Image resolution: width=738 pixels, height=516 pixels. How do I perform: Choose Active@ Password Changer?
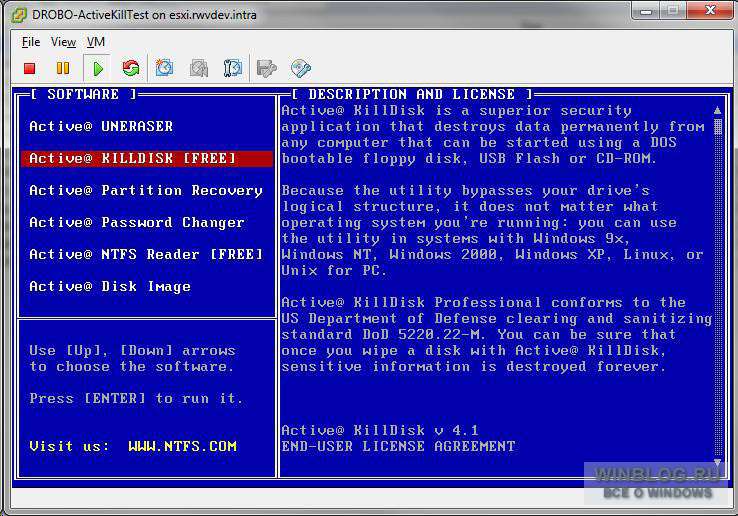coord(137,222)
